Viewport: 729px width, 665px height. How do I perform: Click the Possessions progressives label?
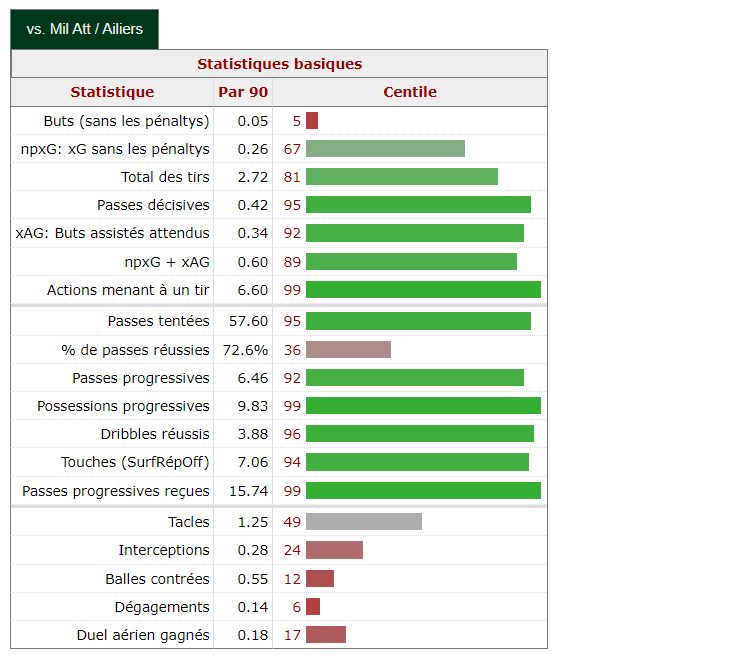point(123,406)
